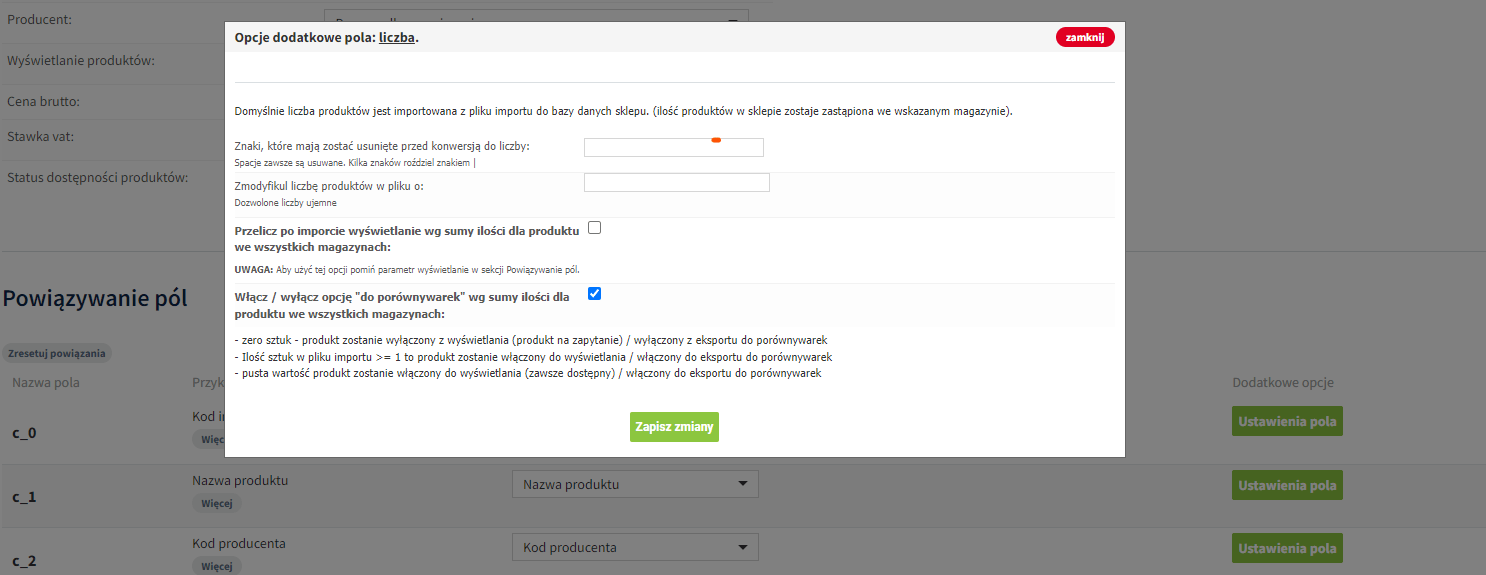Click the 'Zmodyfikuj liczbę produktów' input field
Viewport: 1486px width, 575px height.
676,182
